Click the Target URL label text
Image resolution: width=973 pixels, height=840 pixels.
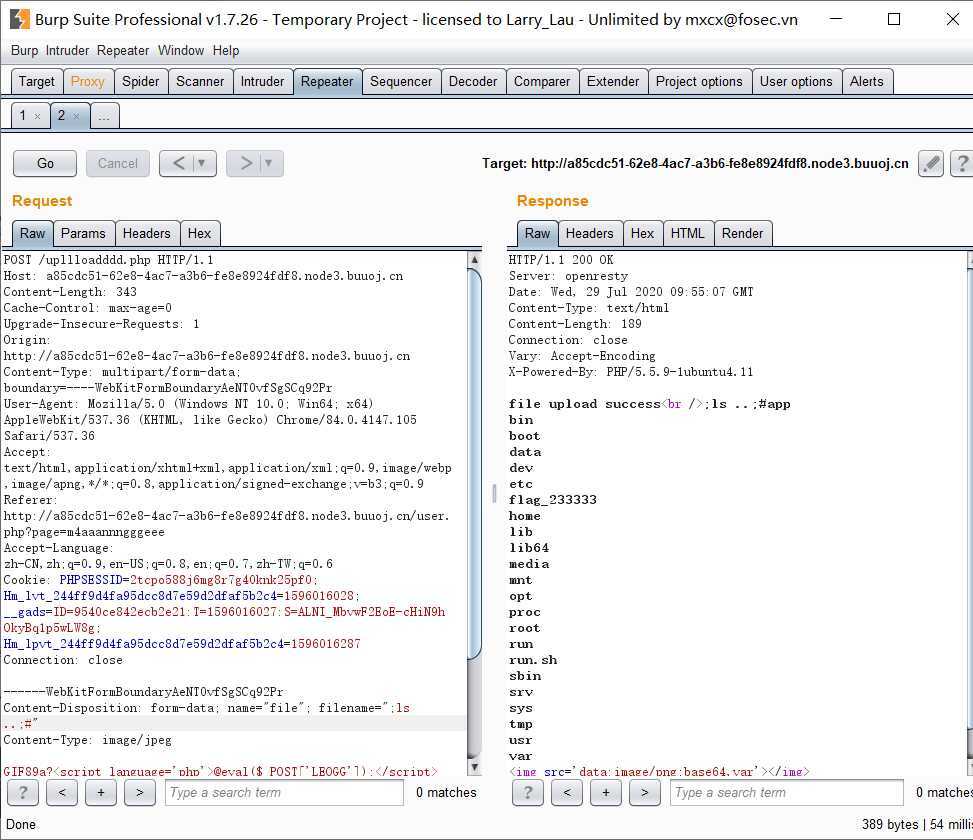[x=695, y=163]
